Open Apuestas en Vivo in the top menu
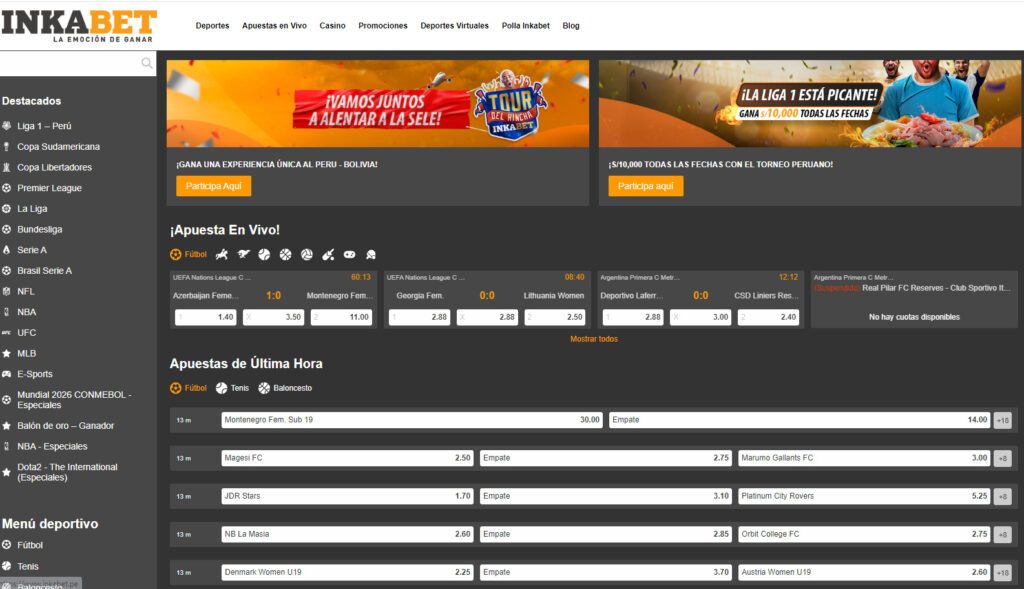Screen dimensions: 1024x589 pyautogui.click(x=274, y=26)
